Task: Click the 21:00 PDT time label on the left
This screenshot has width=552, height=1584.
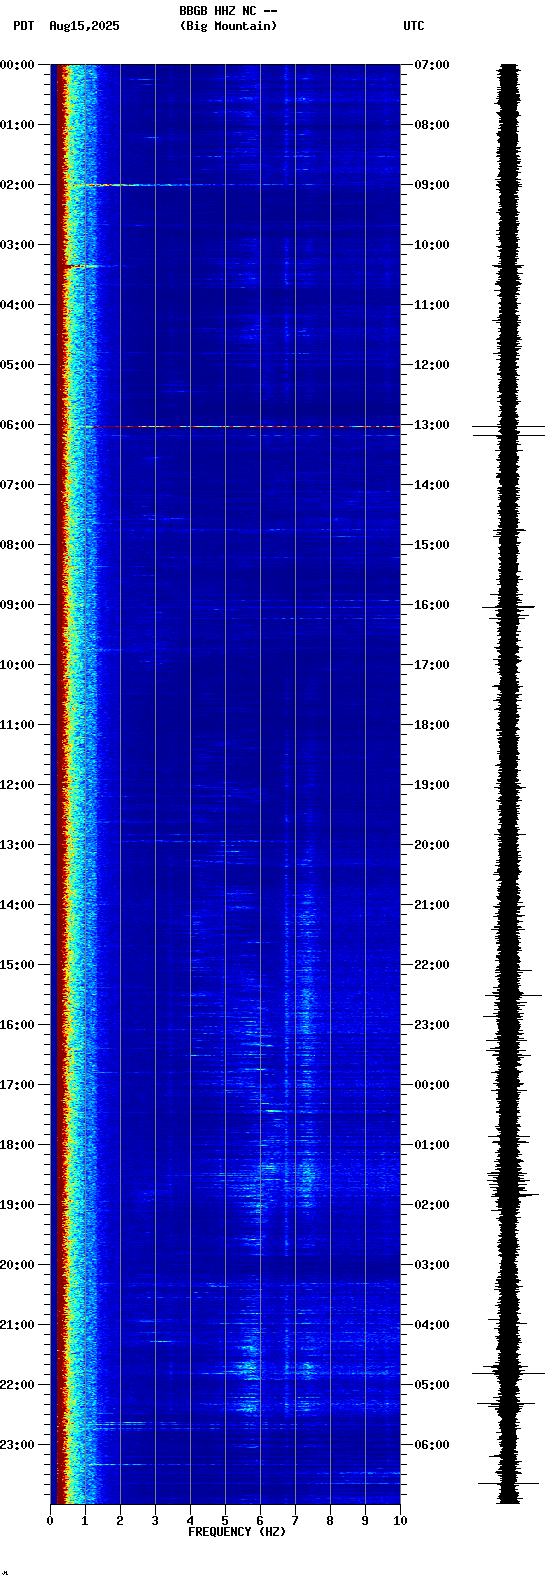Action: (x=17, y=1325)
